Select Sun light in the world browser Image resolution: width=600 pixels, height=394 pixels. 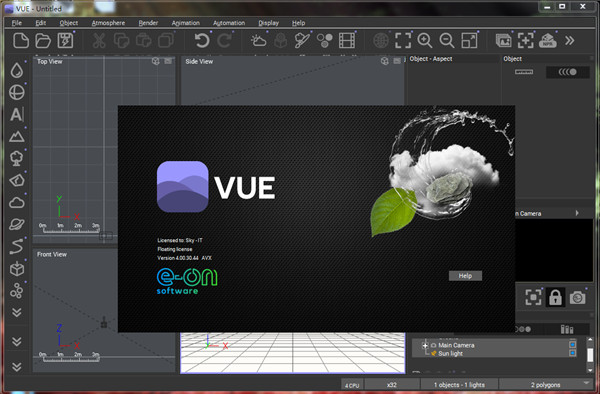pyautogui.click(x=450, y=353)
